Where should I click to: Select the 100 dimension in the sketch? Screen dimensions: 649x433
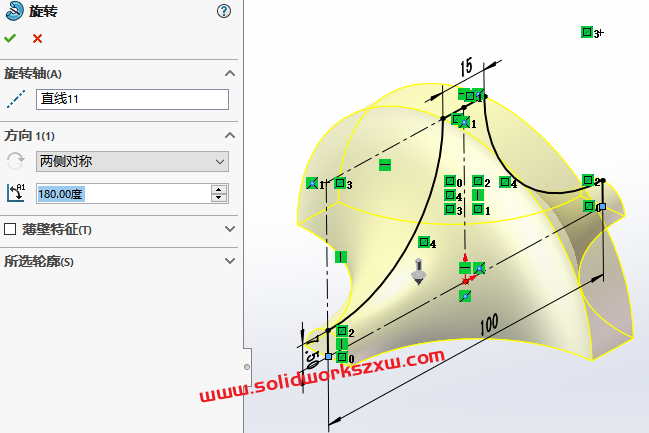point(489,325)
